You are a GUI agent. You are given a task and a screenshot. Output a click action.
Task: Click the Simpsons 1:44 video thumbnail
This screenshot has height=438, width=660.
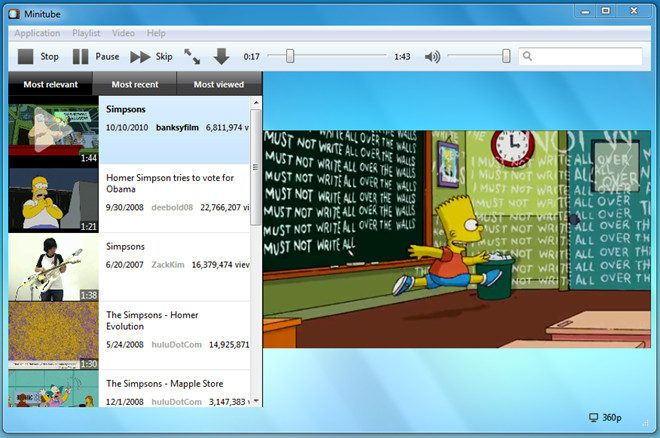tap(53, 130)
